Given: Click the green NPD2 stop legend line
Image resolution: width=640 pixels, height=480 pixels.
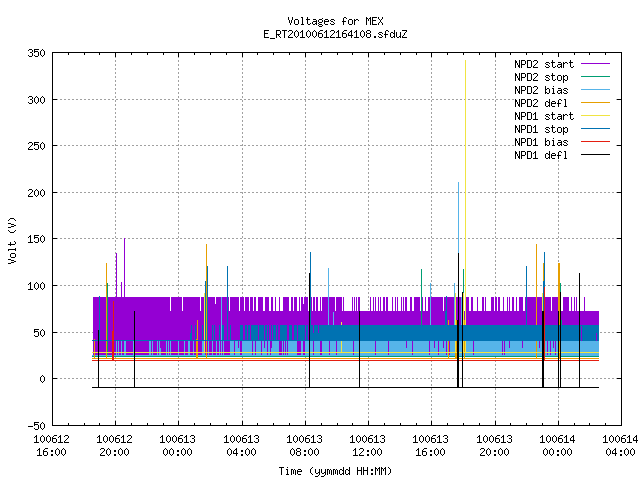Looking at the screenshot, I should click(595, 77).
